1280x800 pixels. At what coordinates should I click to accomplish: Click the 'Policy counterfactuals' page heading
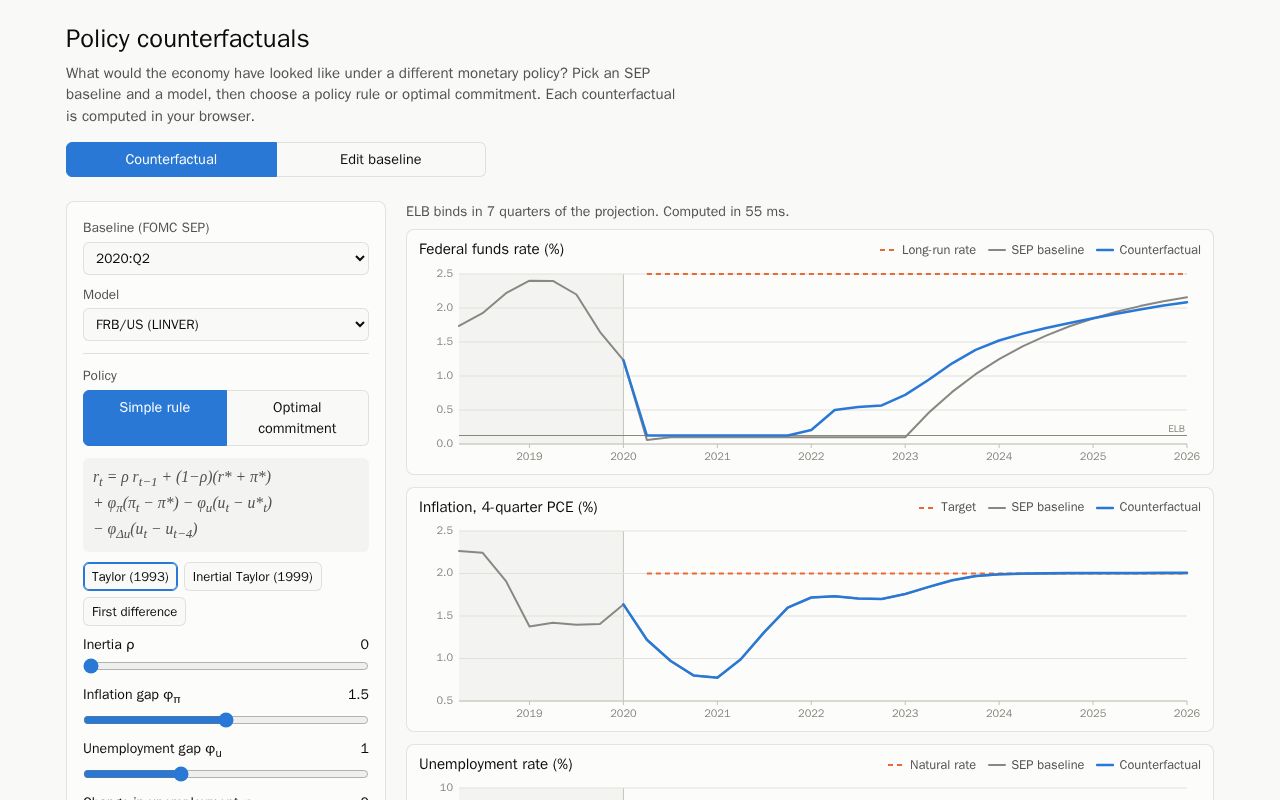click(x=188, y=39)
